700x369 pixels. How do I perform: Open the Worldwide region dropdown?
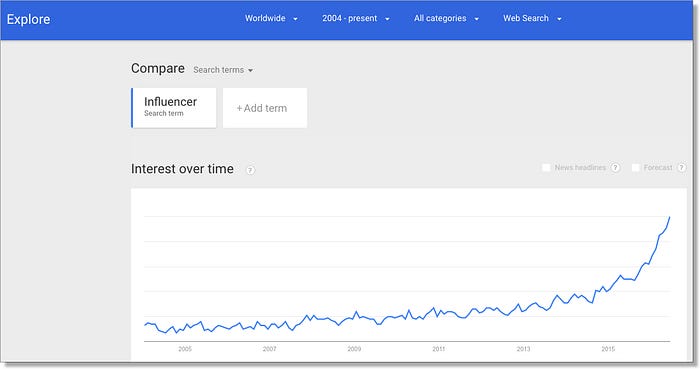(x=271, y=18)
